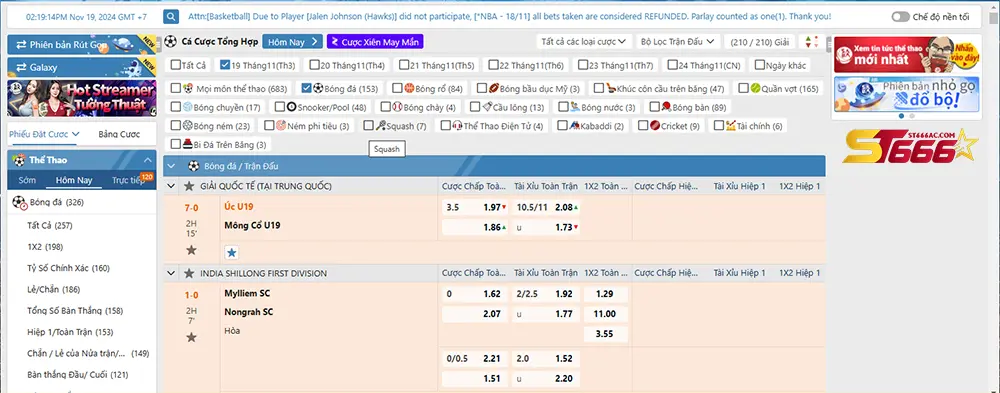Collapse the Giải Quốc Tế league row
The width and height of the screenshot is (1000, 393).
pyautogui.click(x=171, y=186)
